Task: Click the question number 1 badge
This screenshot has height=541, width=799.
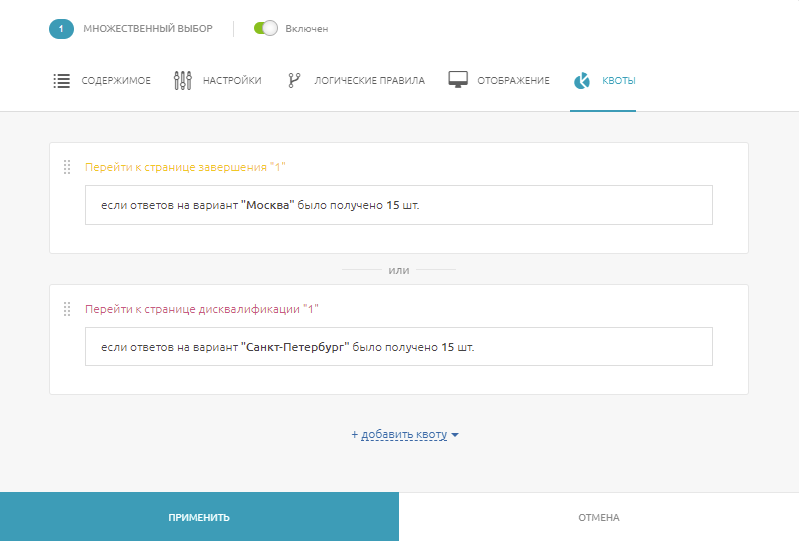Action: pyautogui.click(x=61, y=29)
